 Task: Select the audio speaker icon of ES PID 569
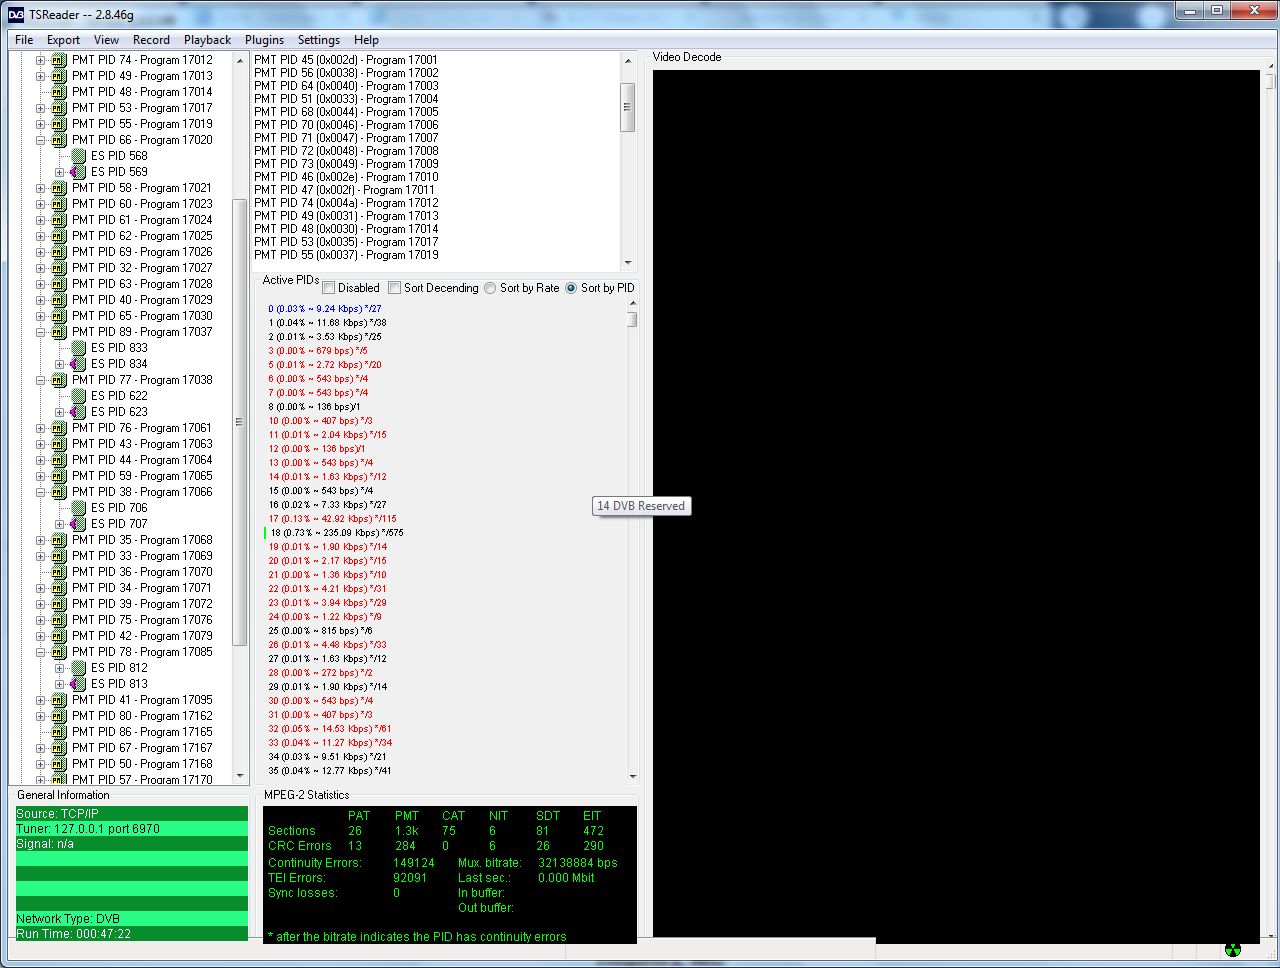tap(77, 172)
